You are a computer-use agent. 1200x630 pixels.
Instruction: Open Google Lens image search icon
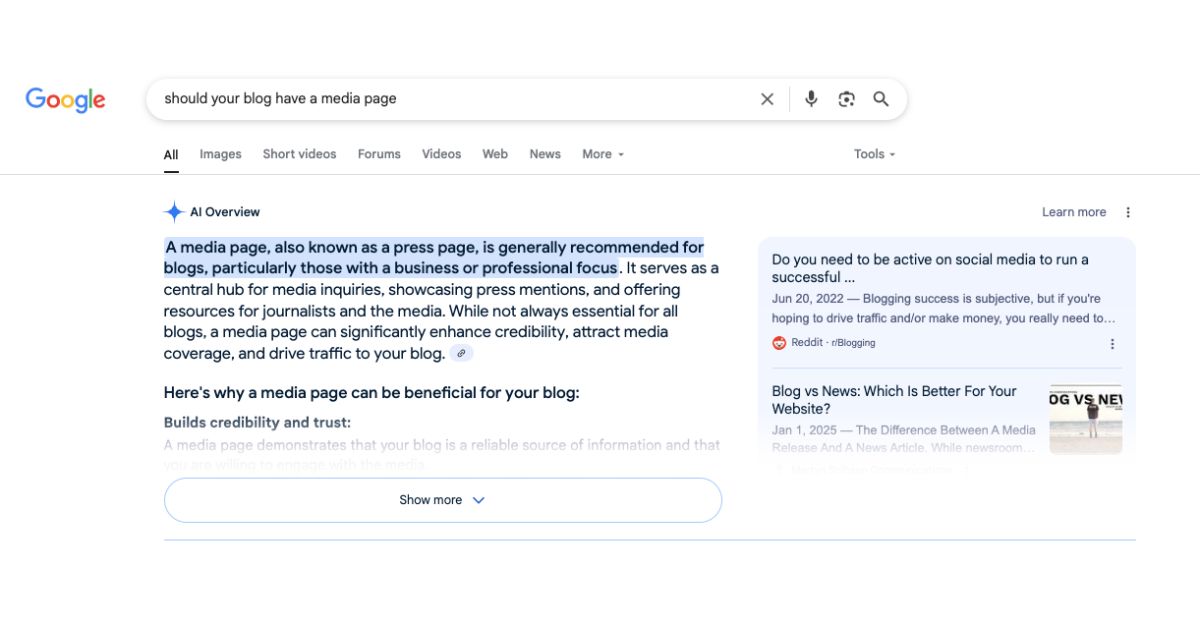(847, 99)
